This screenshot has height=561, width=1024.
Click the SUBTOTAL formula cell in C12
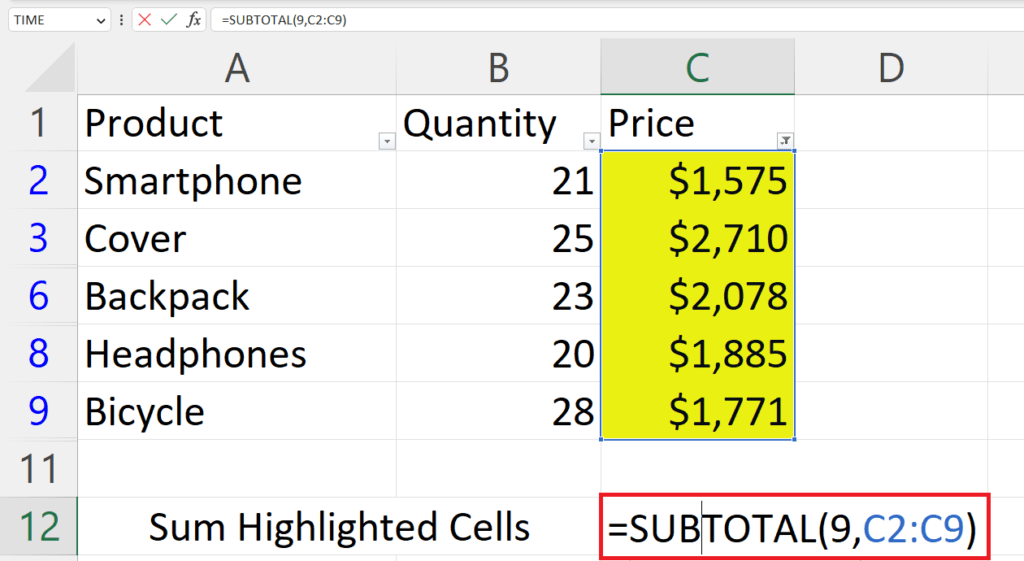tap(795, 526)
